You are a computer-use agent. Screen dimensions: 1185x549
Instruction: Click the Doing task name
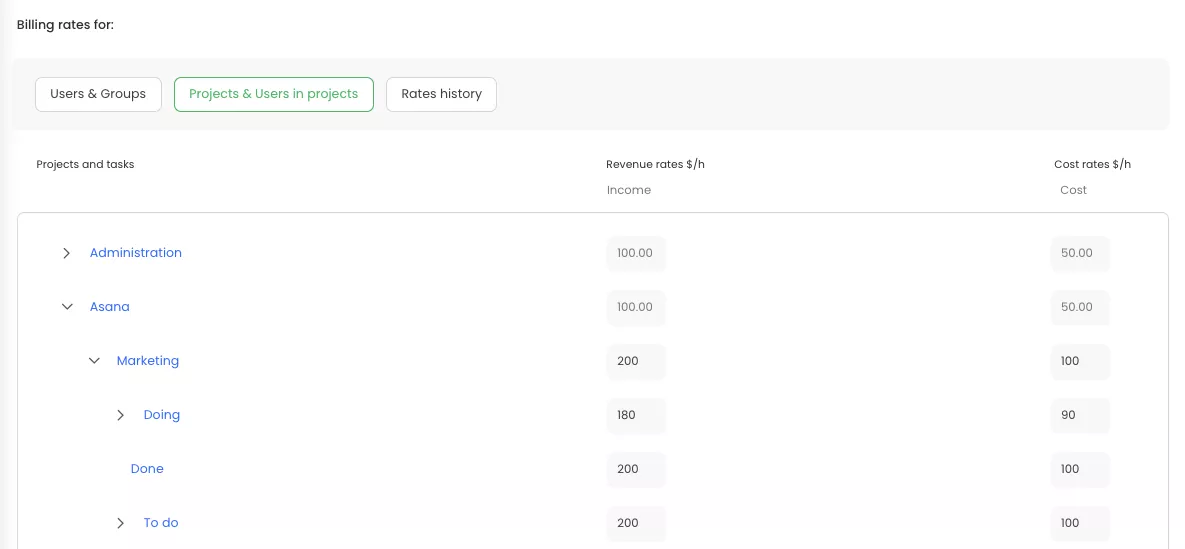162,415
